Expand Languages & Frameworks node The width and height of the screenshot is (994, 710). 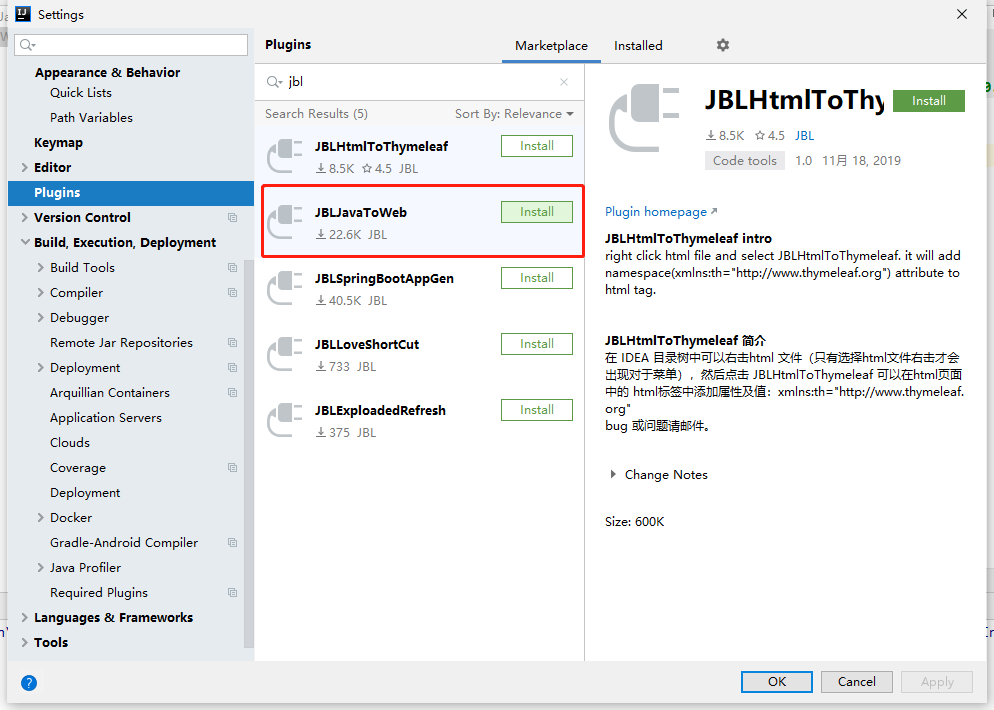[x=25, y=617]
